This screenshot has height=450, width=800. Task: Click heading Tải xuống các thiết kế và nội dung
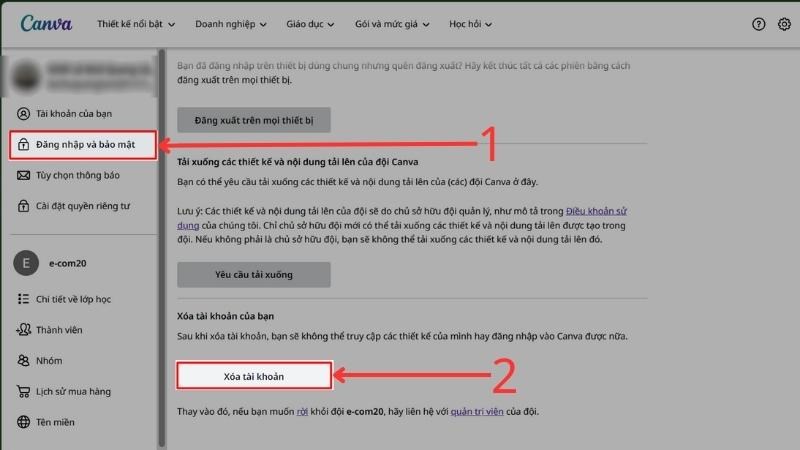coord(297,162)
